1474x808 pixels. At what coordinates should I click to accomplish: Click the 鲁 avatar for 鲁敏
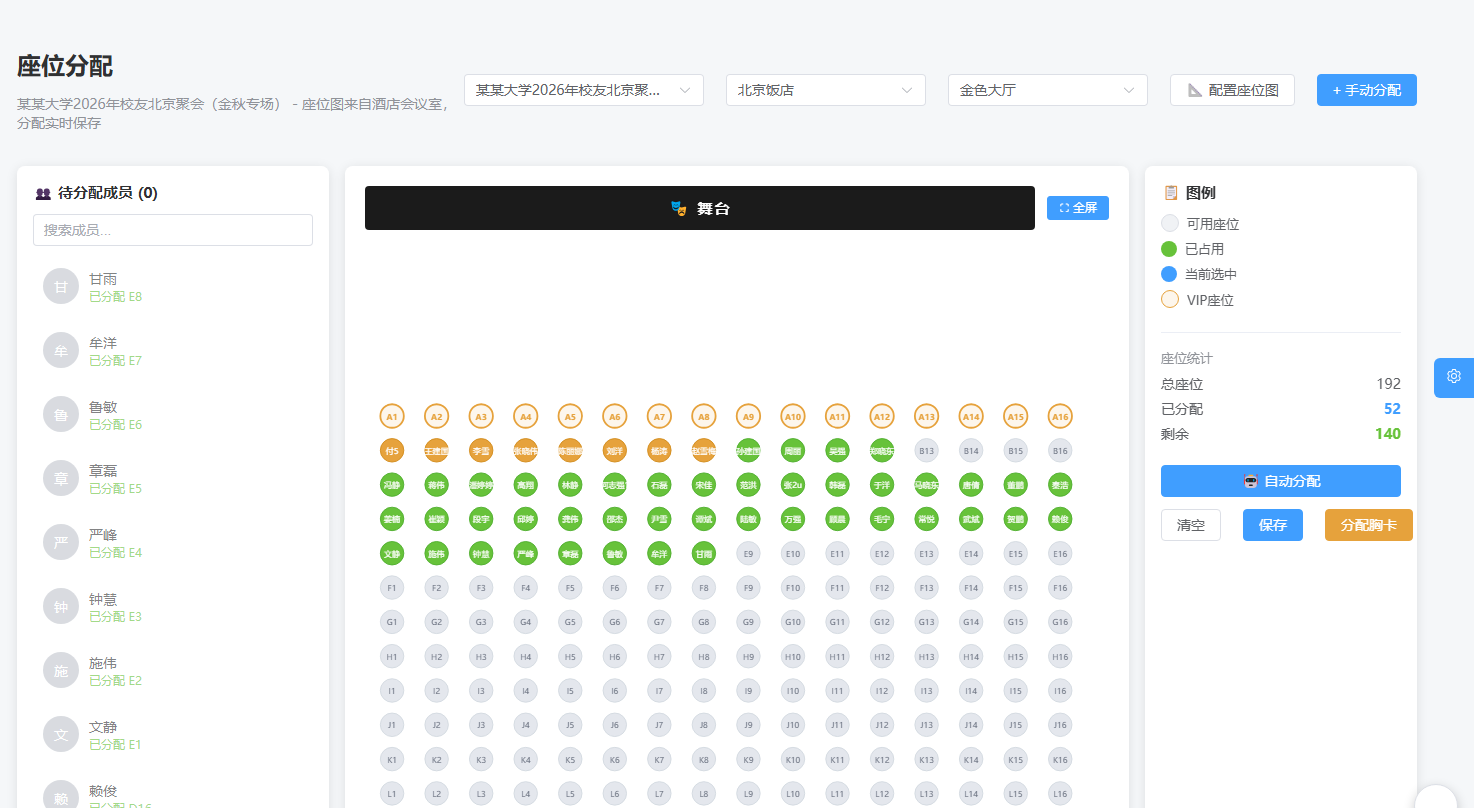(61, 415)
